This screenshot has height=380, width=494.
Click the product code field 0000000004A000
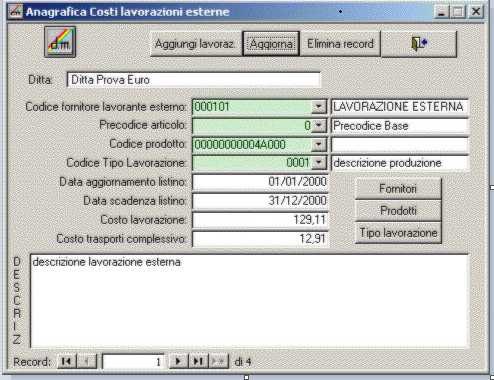pyautogui.click(x=252, y=145)
